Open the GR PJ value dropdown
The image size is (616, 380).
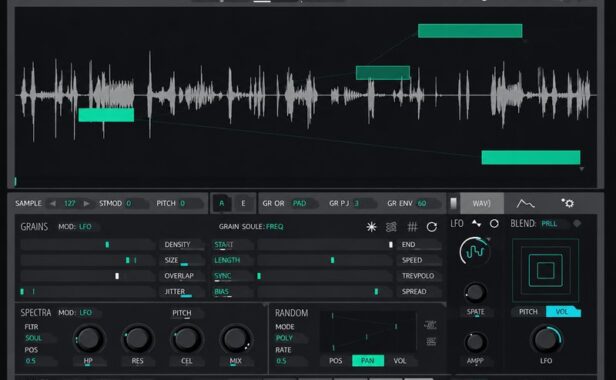tap(365, 203)
